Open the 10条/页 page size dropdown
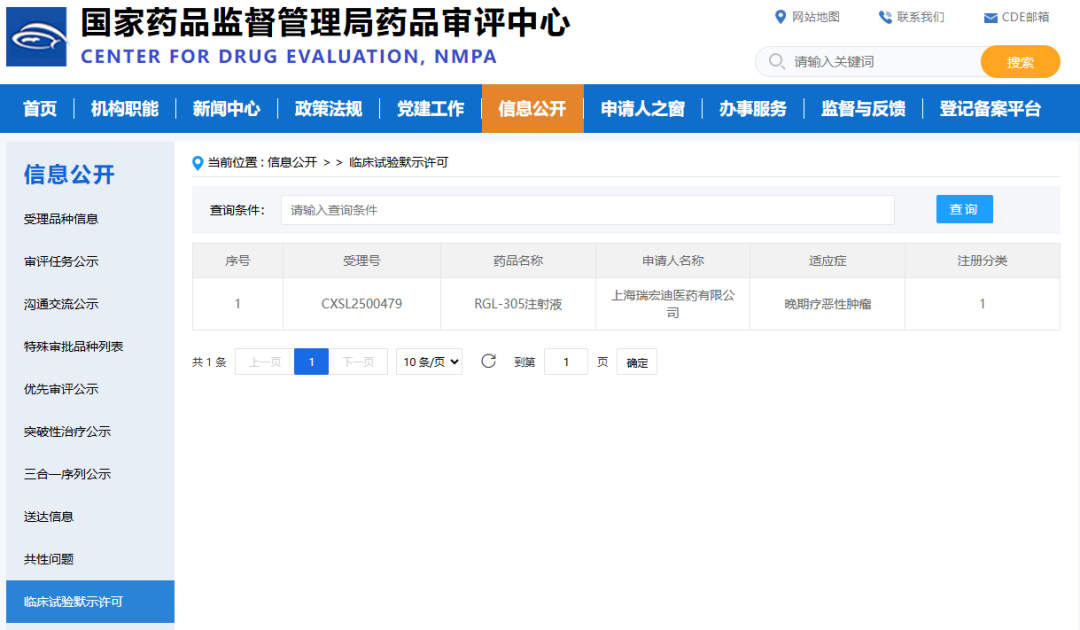Viewport: 1080px width, 630px height. pyautogui.click(x=428, y=361)
